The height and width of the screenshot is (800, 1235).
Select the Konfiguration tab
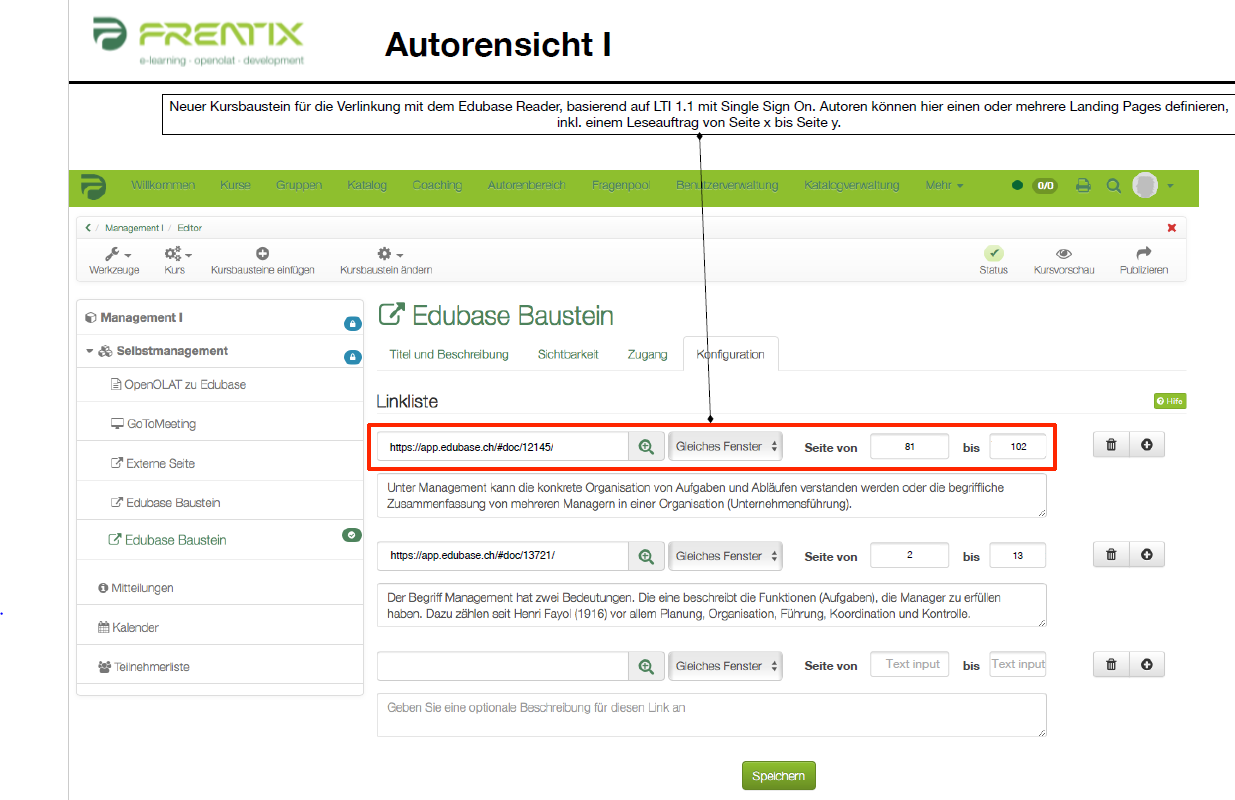click(731, 354)
